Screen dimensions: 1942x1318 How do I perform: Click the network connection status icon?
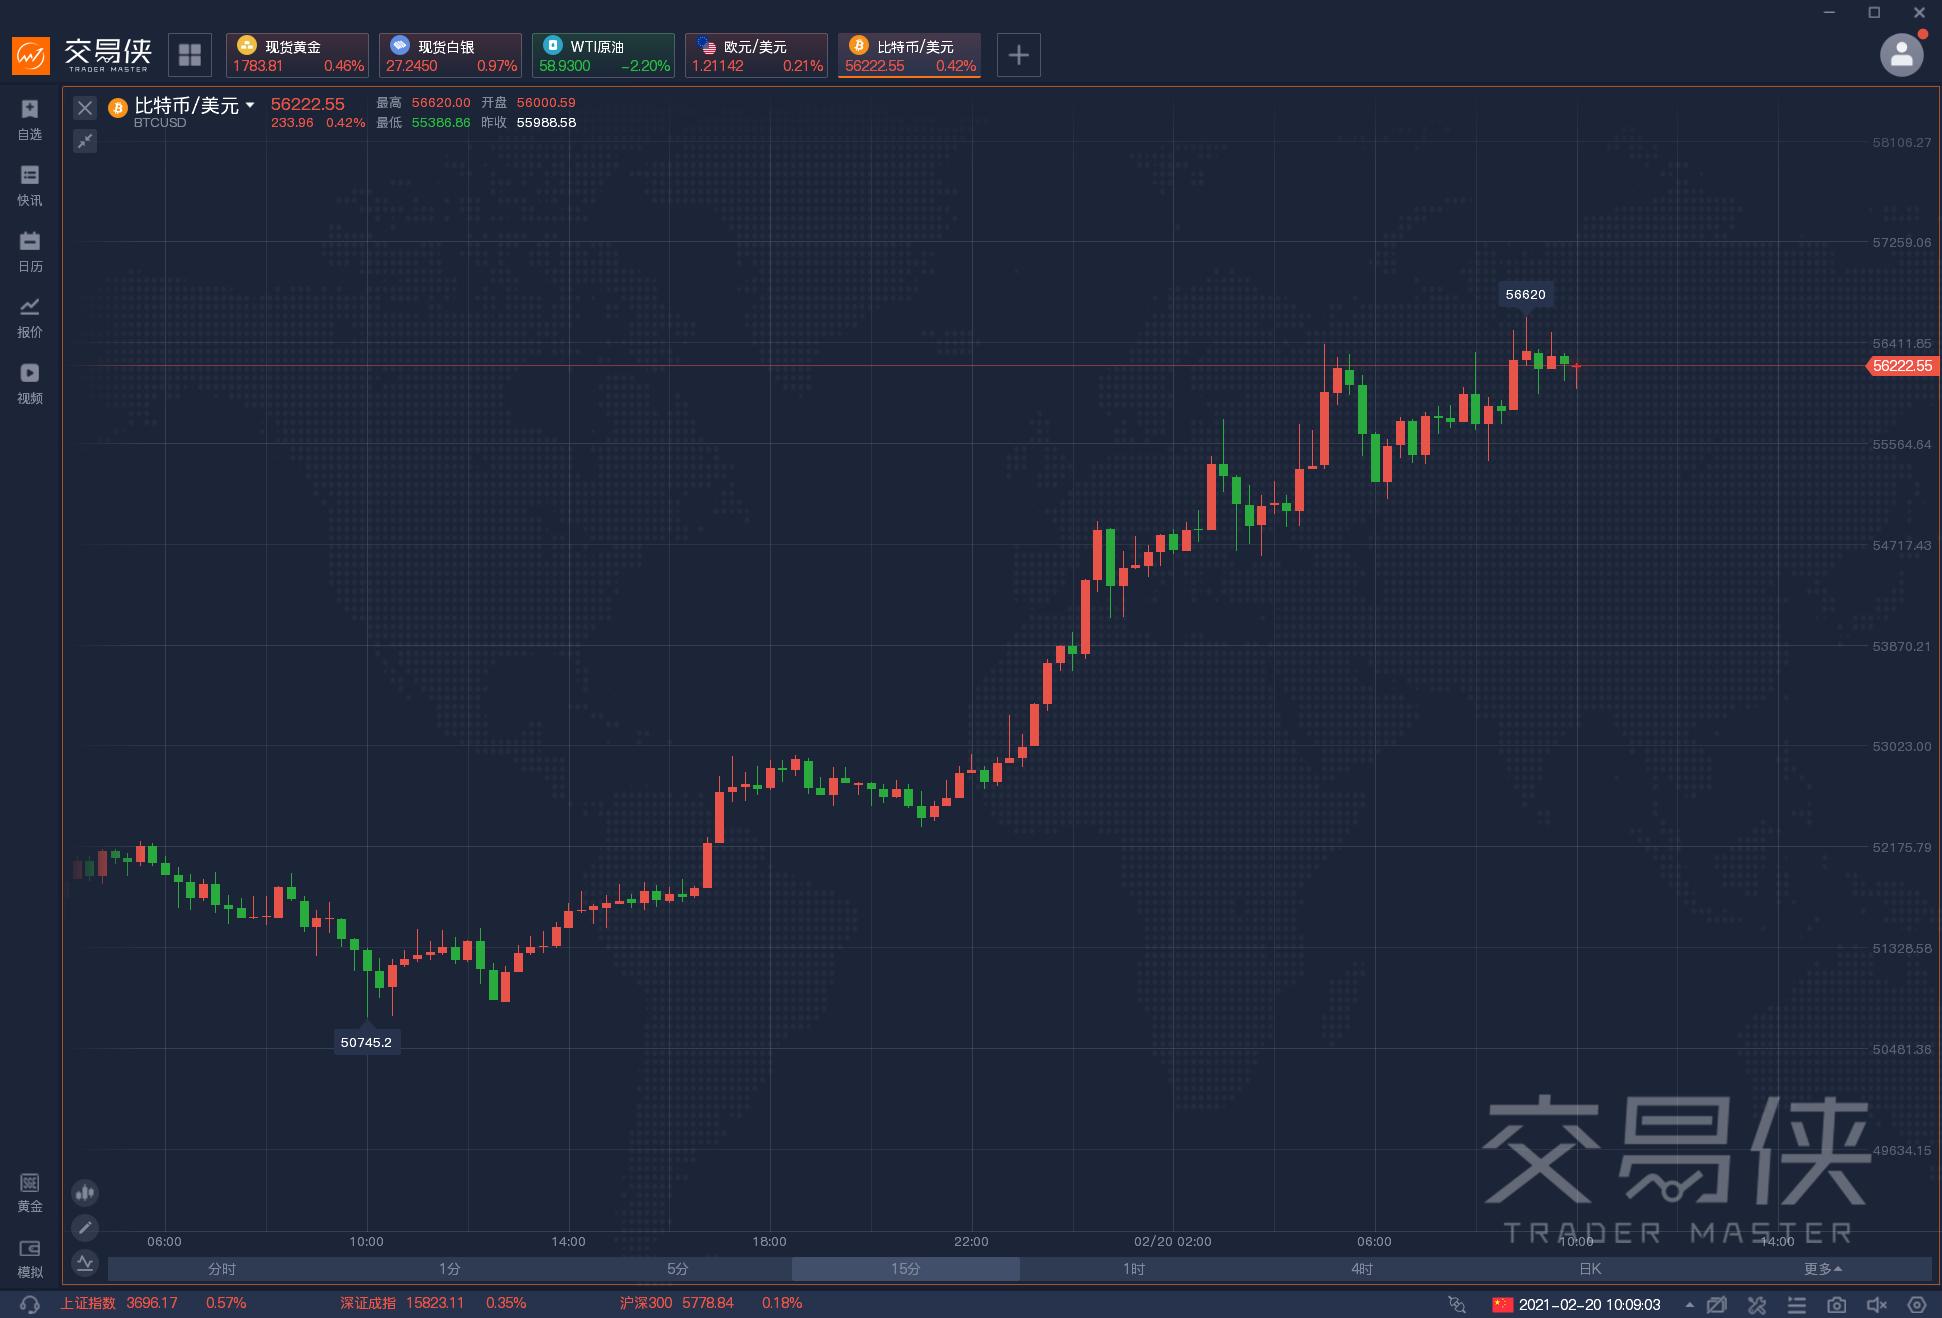pos(1457,1304)
